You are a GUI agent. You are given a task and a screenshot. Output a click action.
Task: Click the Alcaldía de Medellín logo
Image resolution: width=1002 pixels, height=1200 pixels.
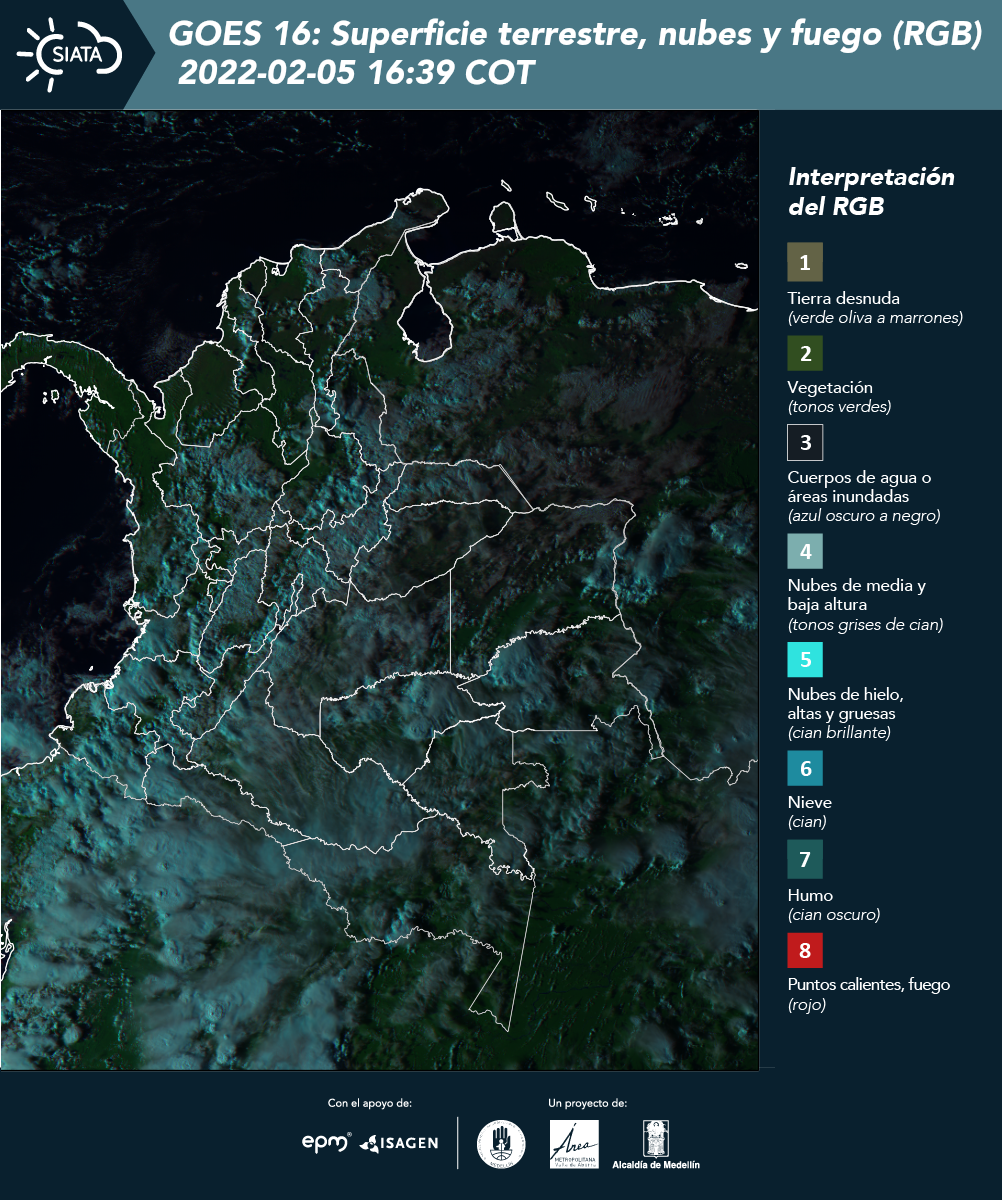click(656, 1144)
